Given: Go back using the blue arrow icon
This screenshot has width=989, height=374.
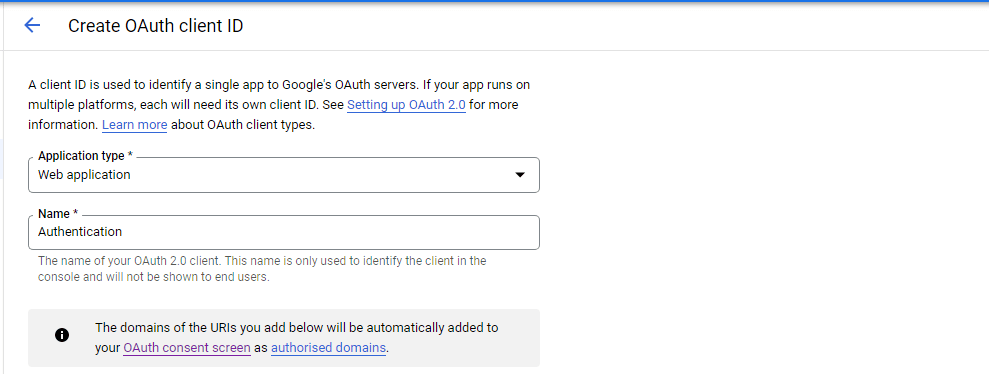Looking at the screenshot, I should pos(32,25).
